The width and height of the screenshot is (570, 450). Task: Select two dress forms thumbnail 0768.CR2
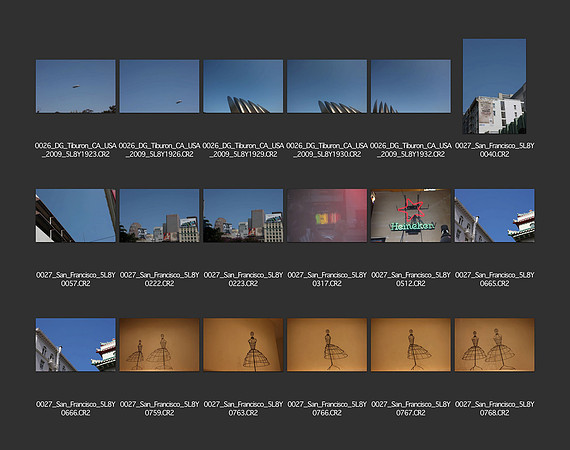coord(494,345)
